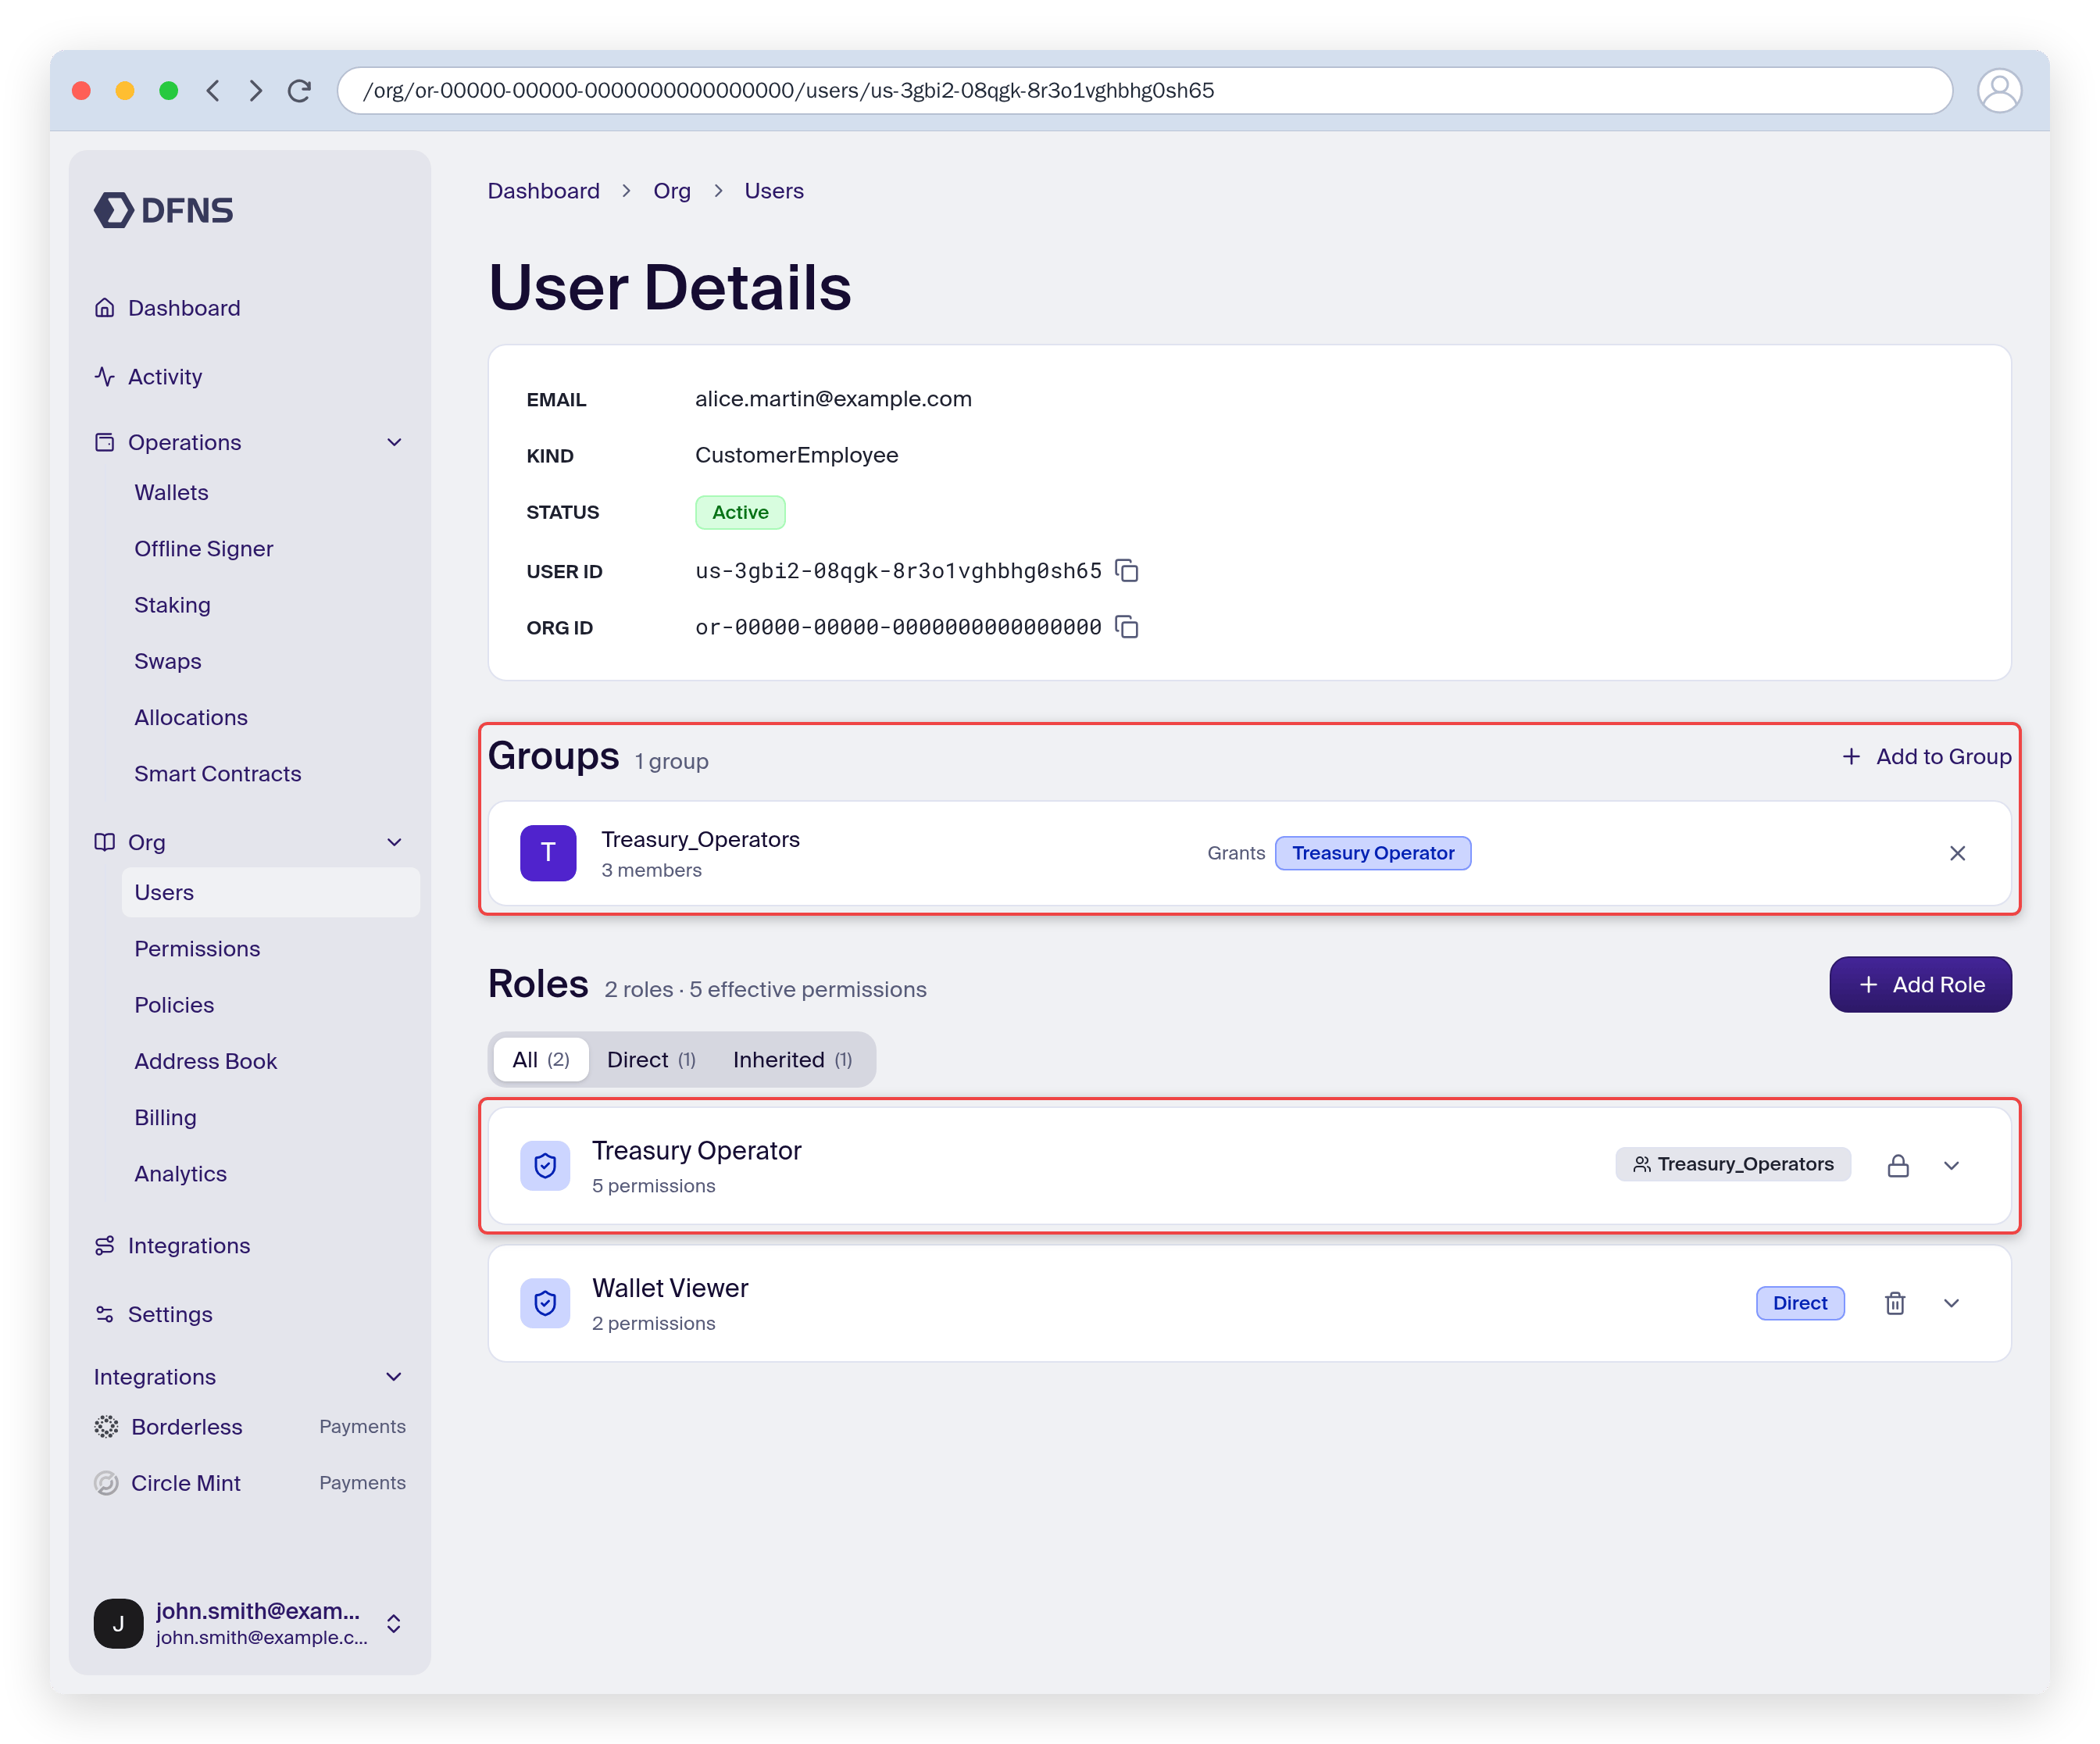Open the Circle Mint integration
Screen dimensions: 2100x1744
tap(250, 1483)
